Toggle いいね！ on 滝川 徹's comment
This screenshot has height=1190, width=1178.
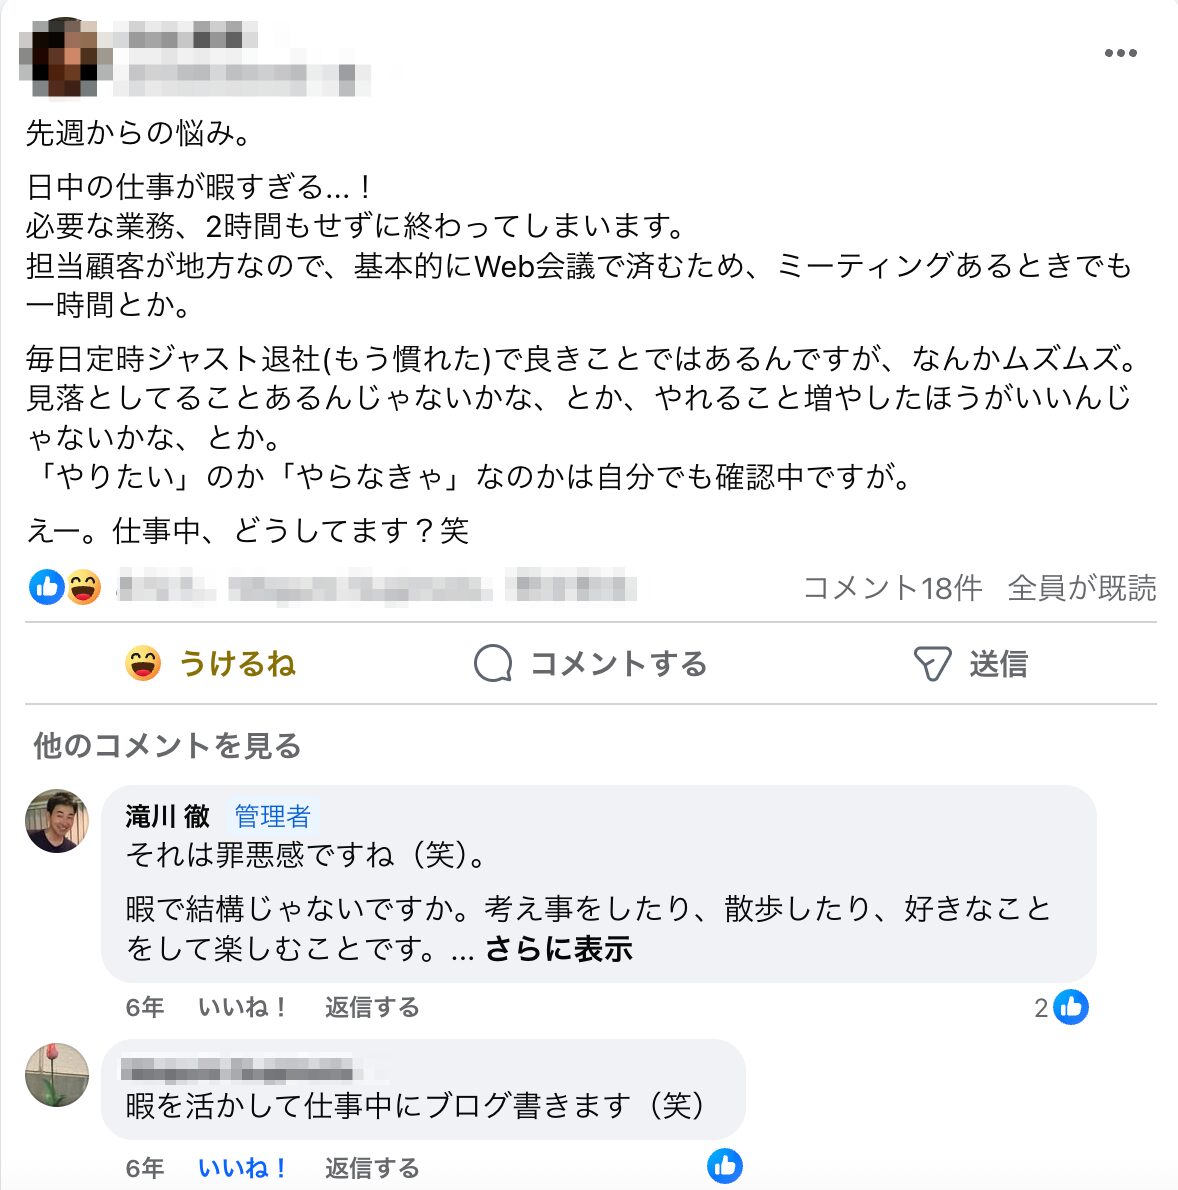click(242, 1007)
